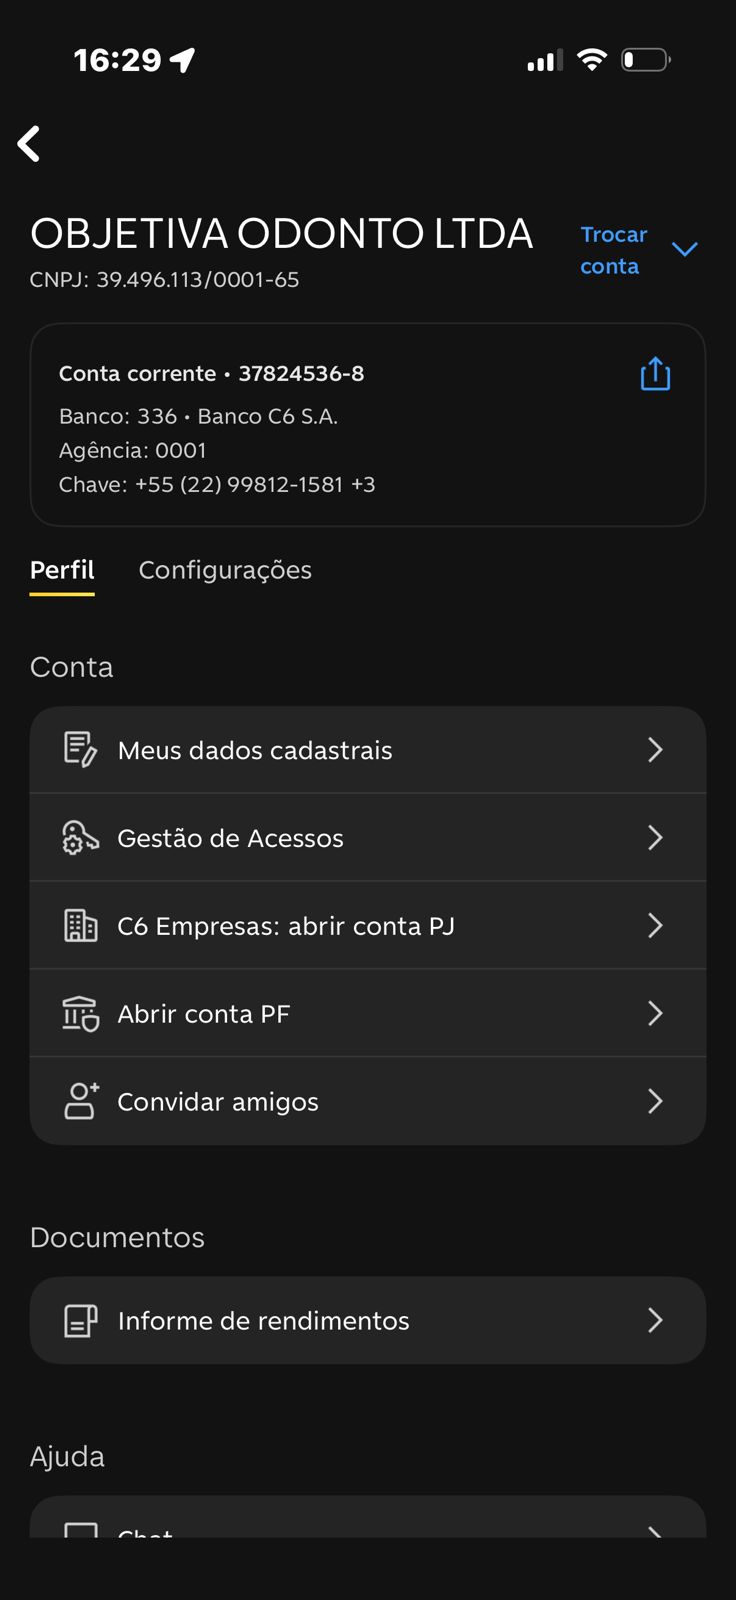Tap the Trocar conta link

click(x=613, y=250)
